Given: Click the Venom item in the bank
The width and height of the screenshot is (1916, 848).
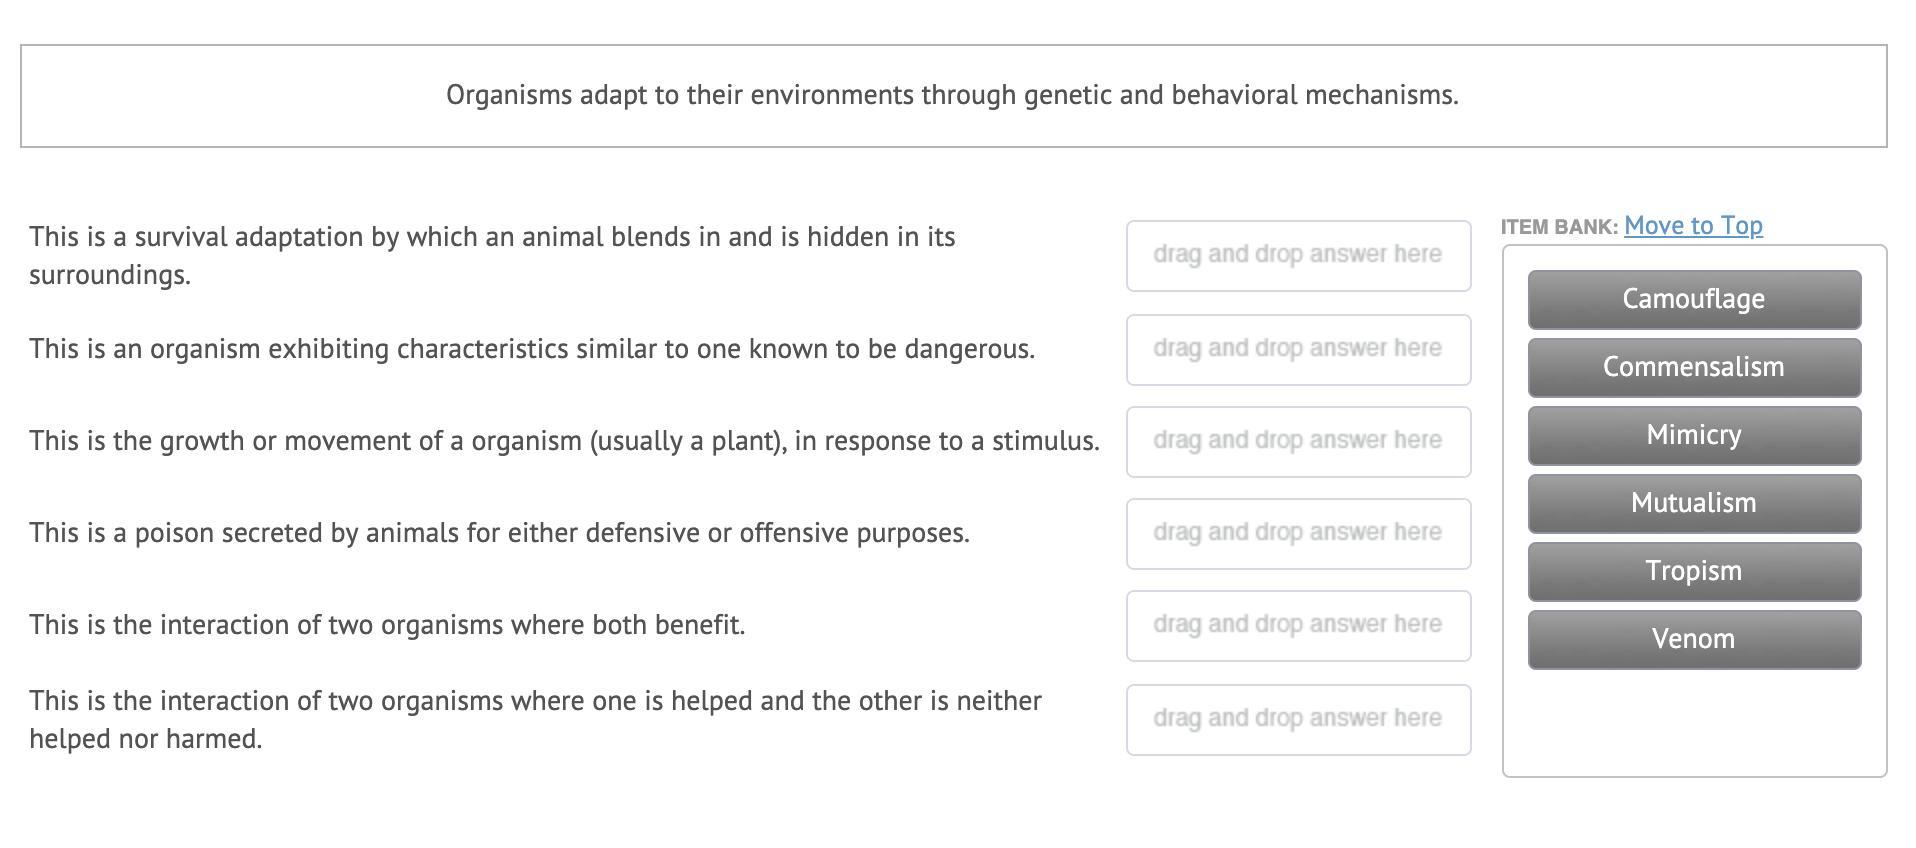Looking at the screenshot, I should tap(1693, 639).
